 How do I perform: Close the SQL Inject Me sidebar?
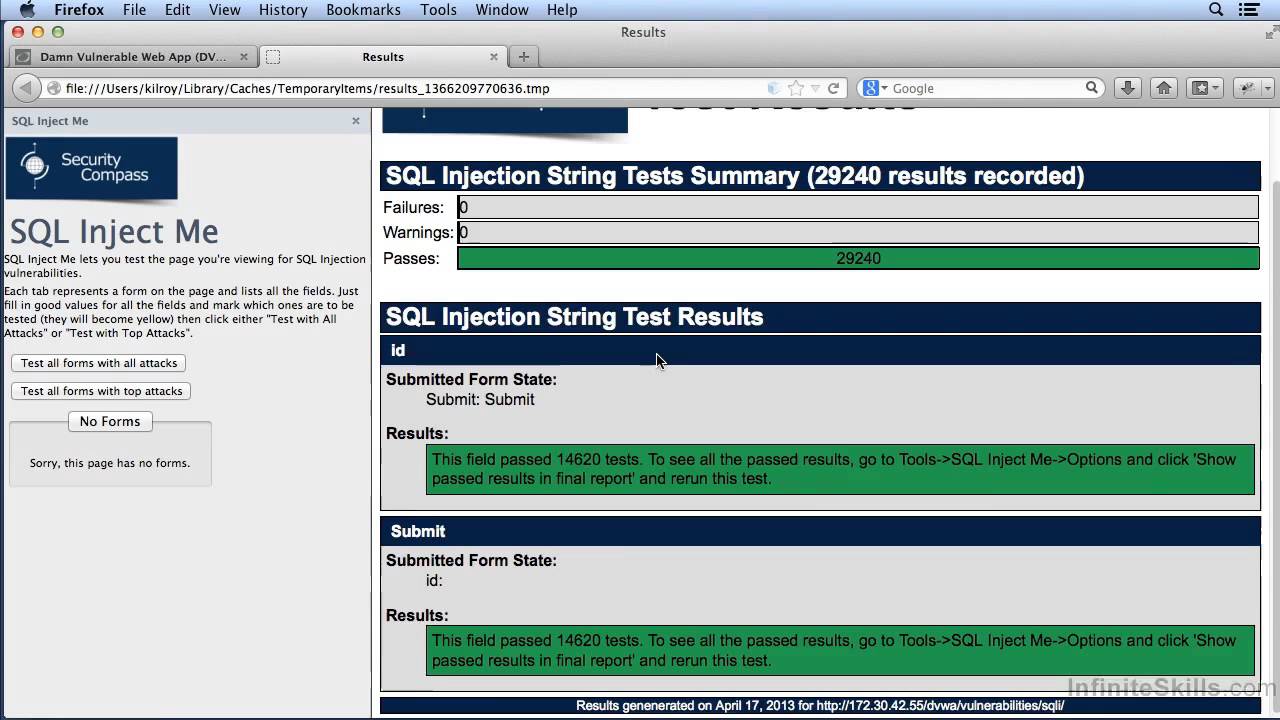click(355, 121)
